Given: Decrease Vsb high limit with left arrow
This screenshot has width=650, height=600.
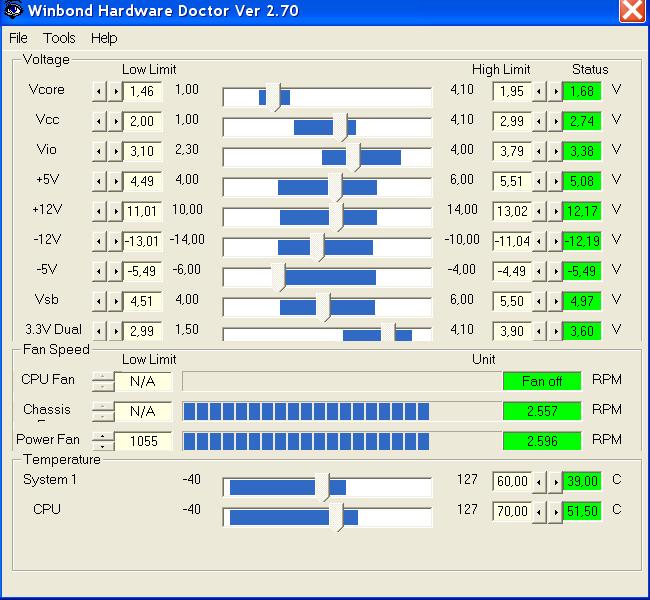Looking at the screenshot, I should [x=539, y=301].
